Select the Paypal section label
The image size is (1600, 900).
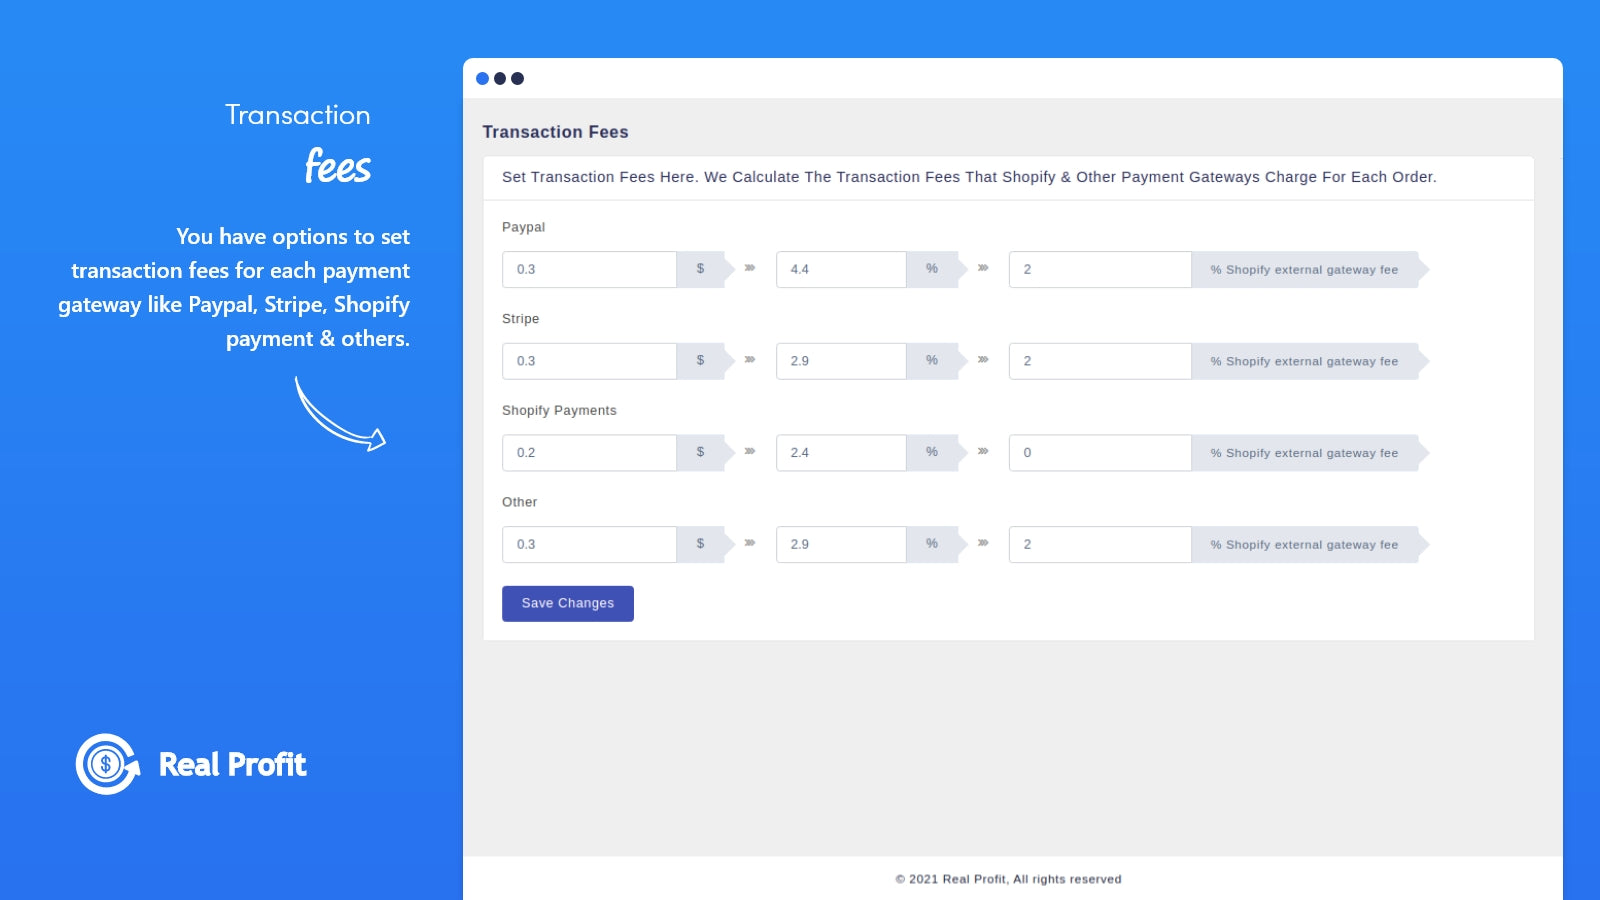524,227
